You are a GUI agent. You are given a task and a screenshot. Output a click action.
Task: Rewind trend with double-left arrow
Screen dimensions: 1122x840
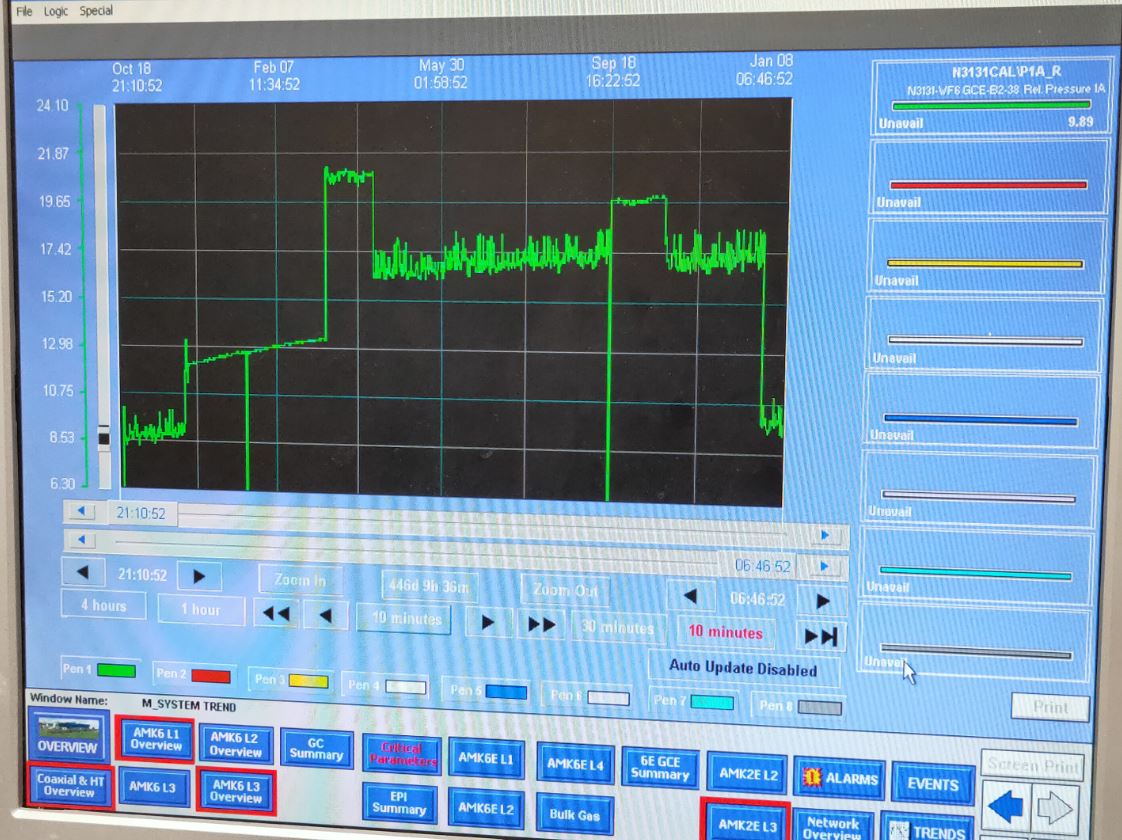coord(276,614)
